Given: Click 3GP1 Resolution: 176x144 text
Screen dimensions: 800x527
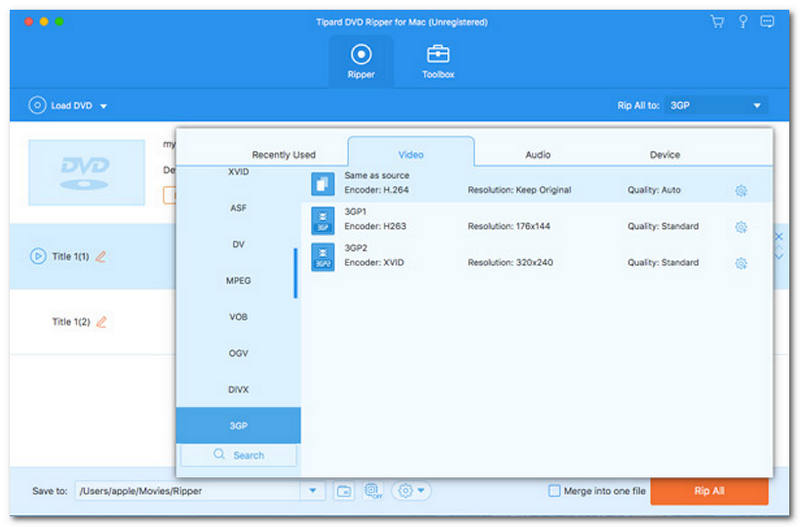Looking at the screenshot, I should 509,226.
